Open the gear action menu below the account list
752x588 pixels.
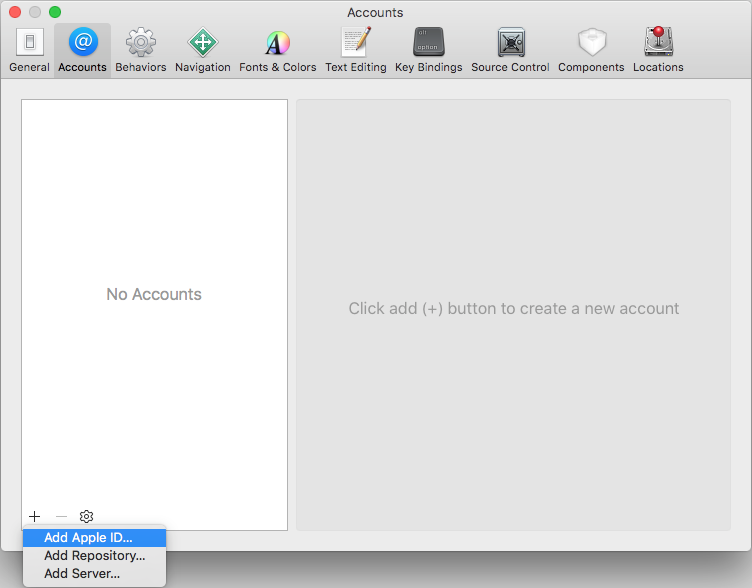[x=86, y=517]
